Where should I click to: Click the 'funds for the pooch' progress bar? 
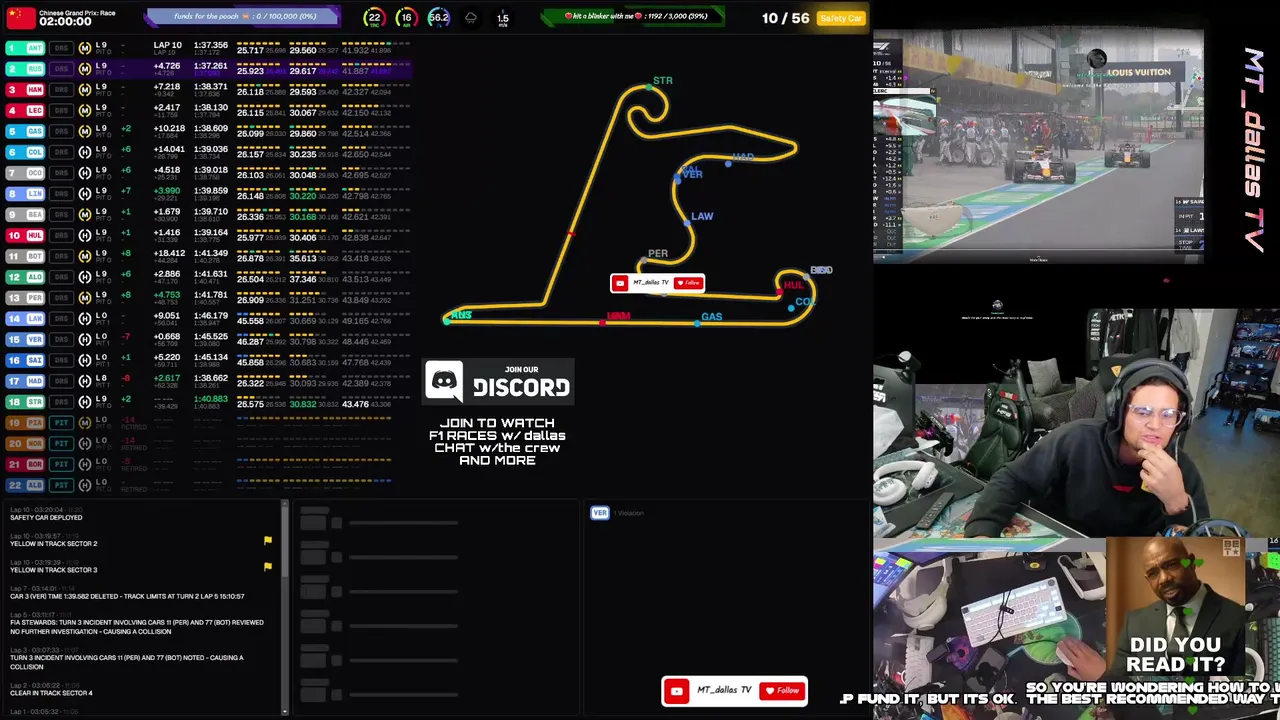243,17
